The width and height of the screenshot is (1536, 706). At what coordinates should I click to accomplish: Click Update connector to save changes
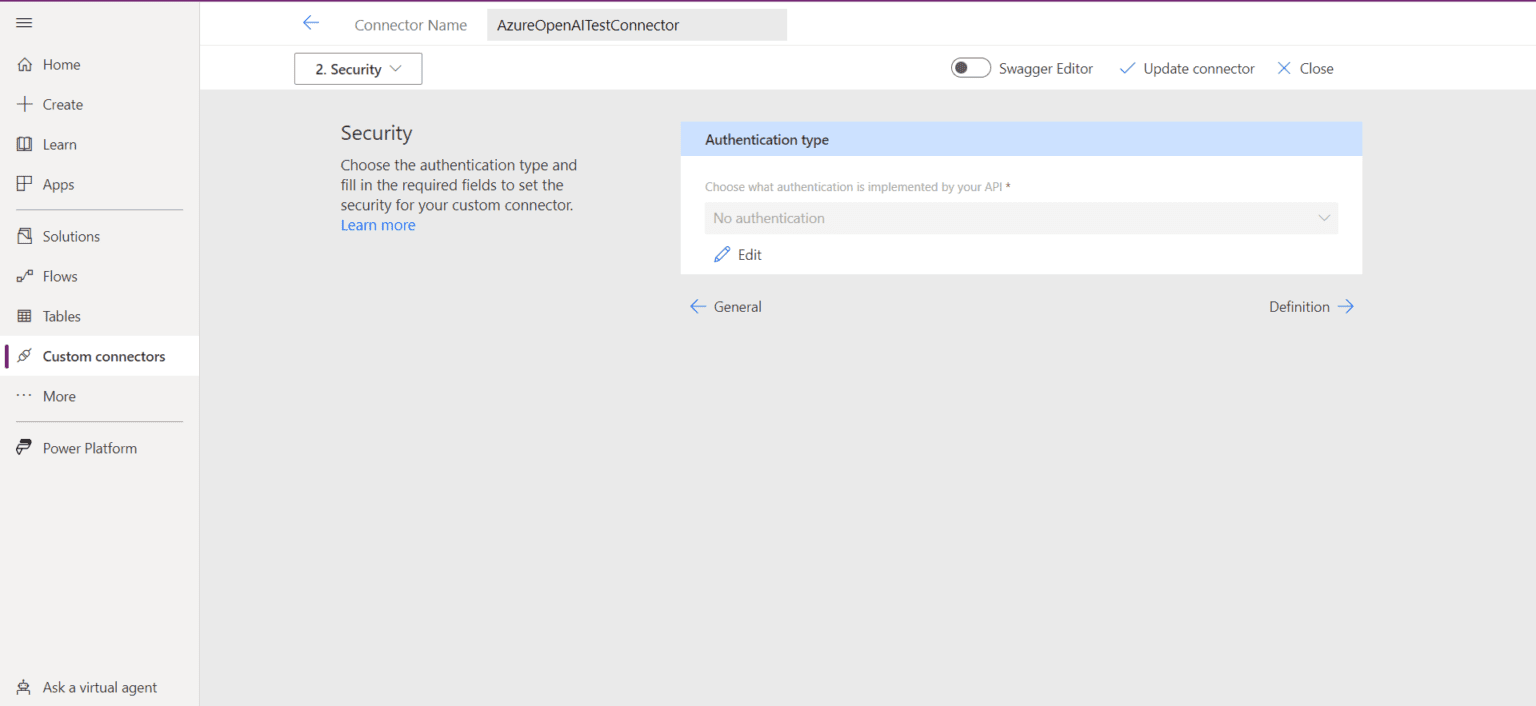pos(1187,68)
